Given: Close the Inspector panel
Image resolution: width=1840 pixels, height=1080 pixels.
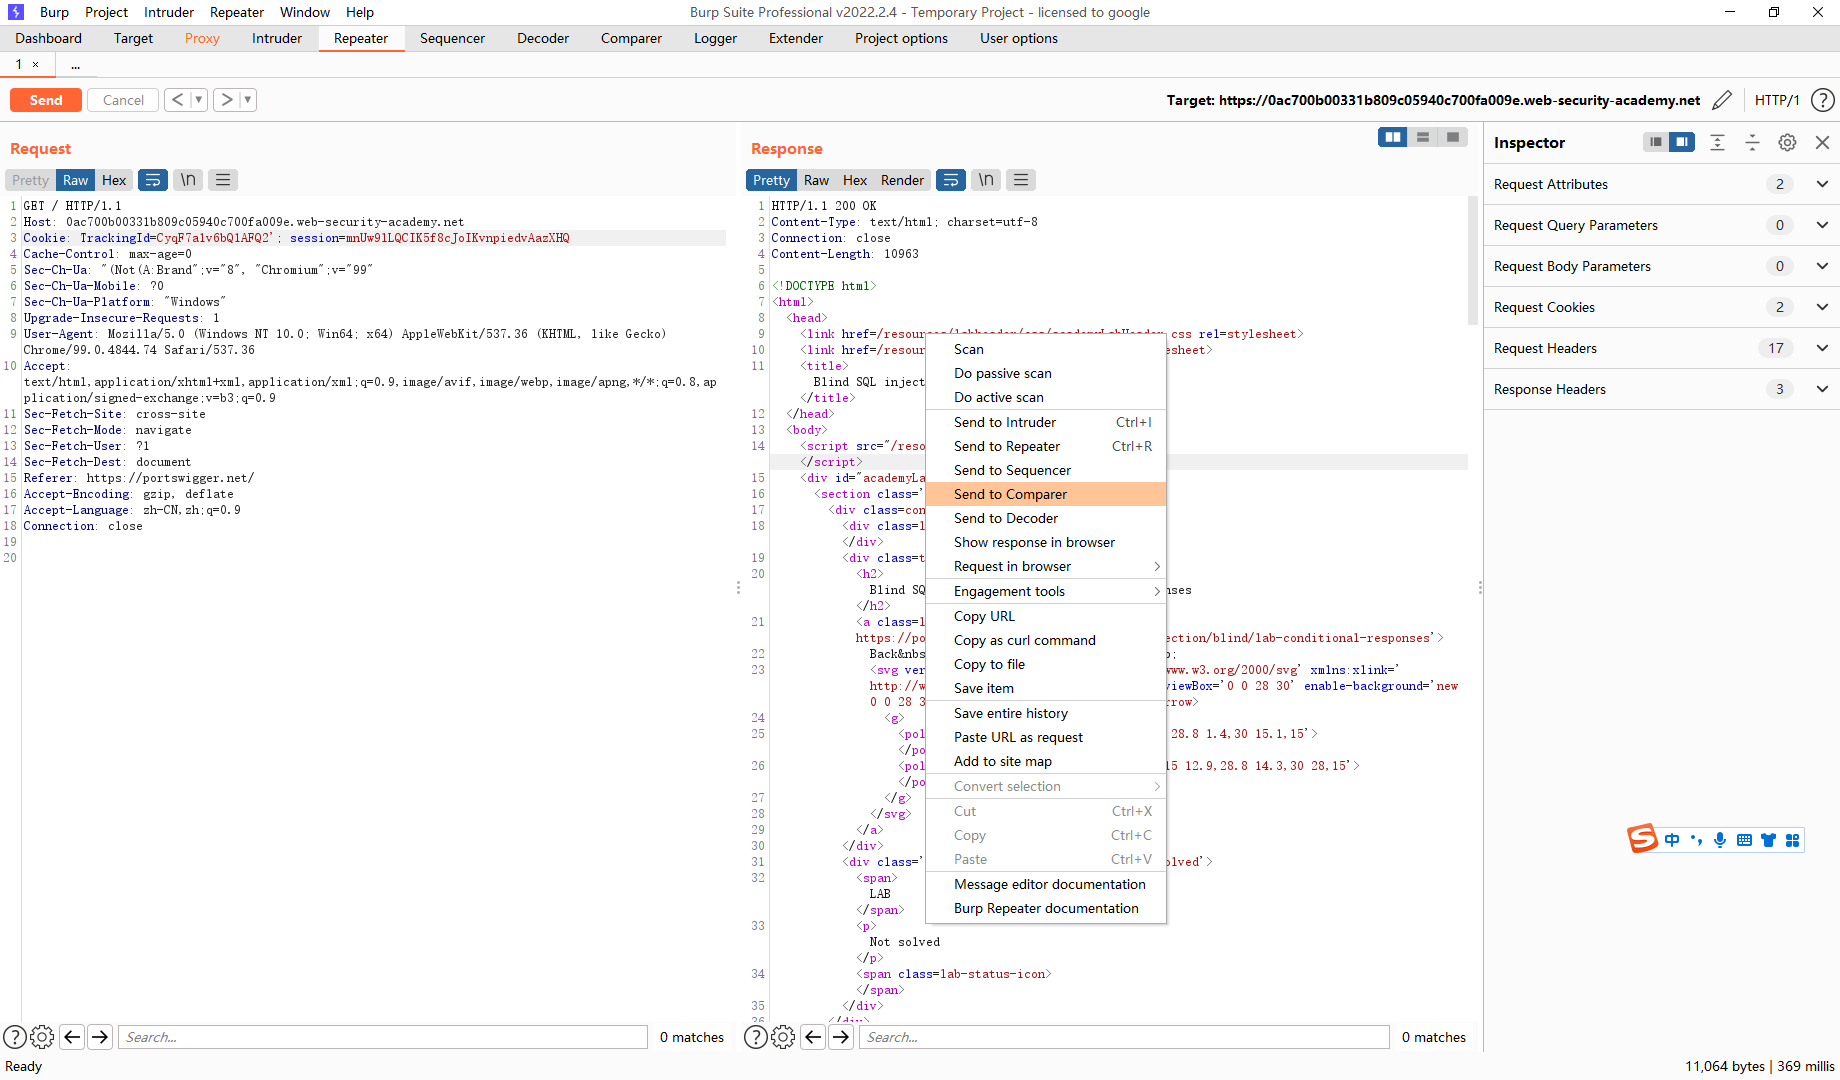Looking at the screenshot, I should click(x=1822, y=142).
